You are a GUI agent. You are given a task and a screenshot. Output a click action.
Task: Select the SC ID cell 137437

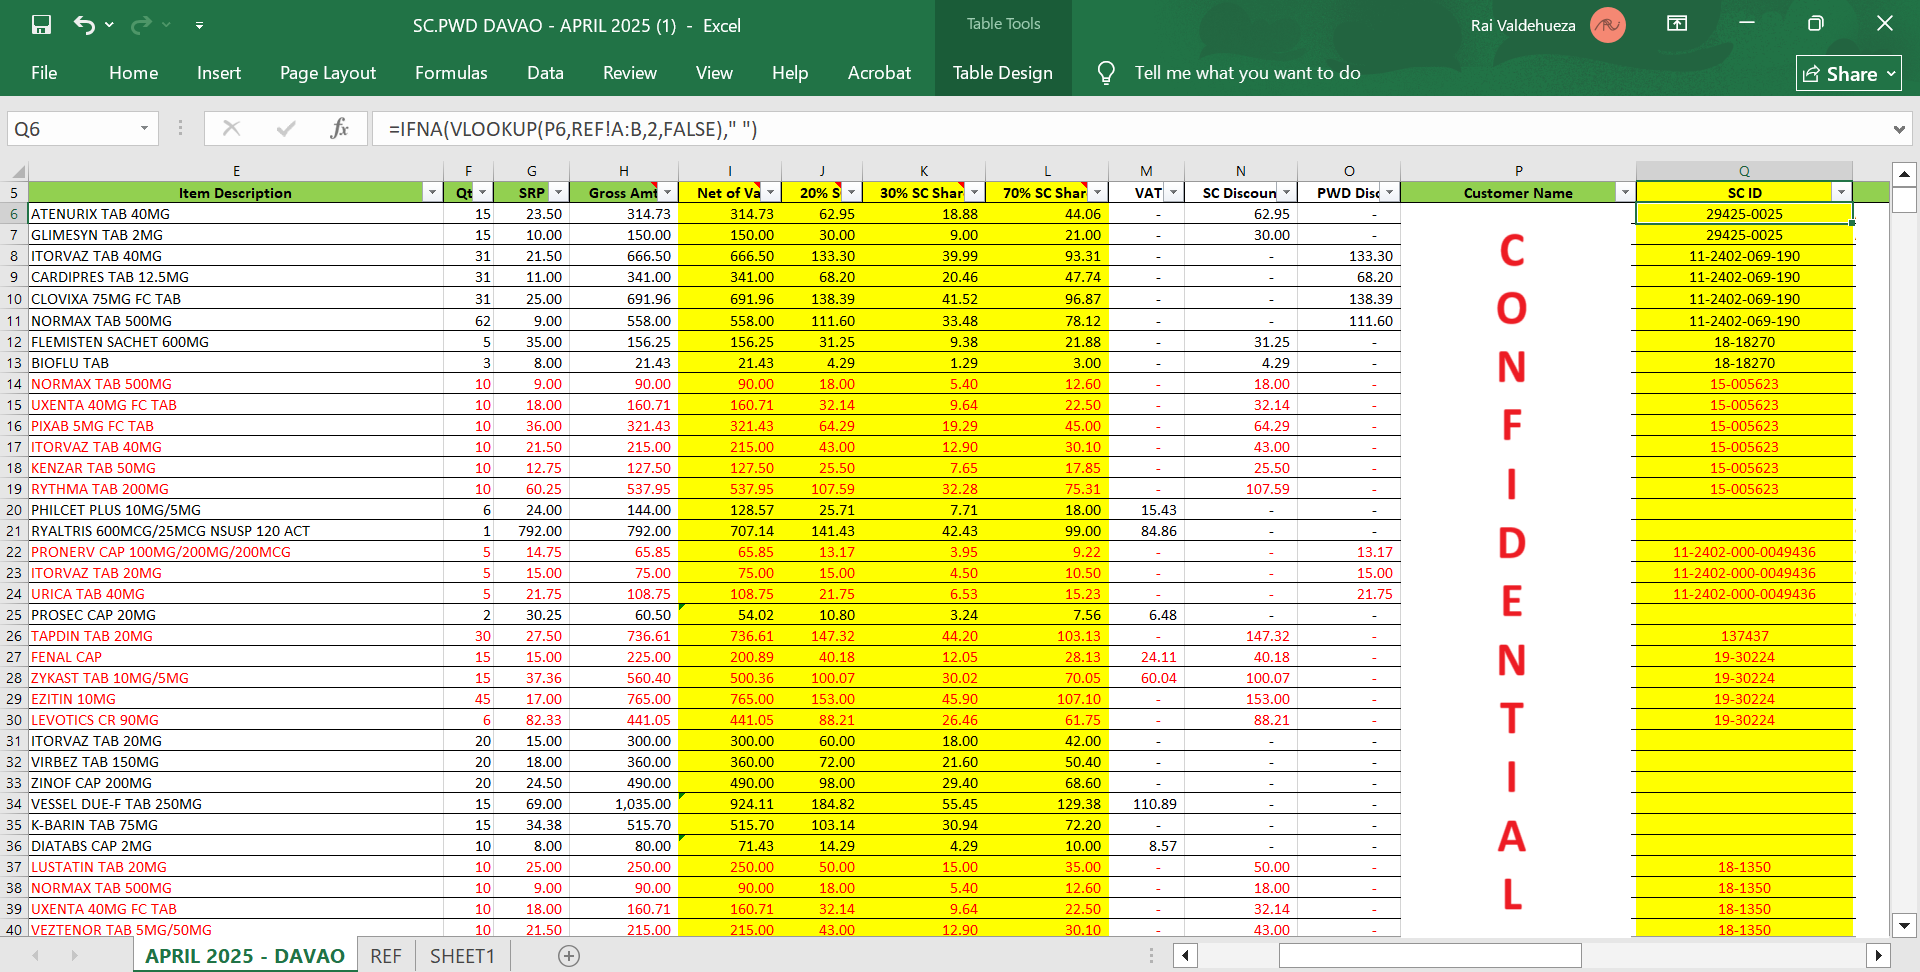point(1744,636)
